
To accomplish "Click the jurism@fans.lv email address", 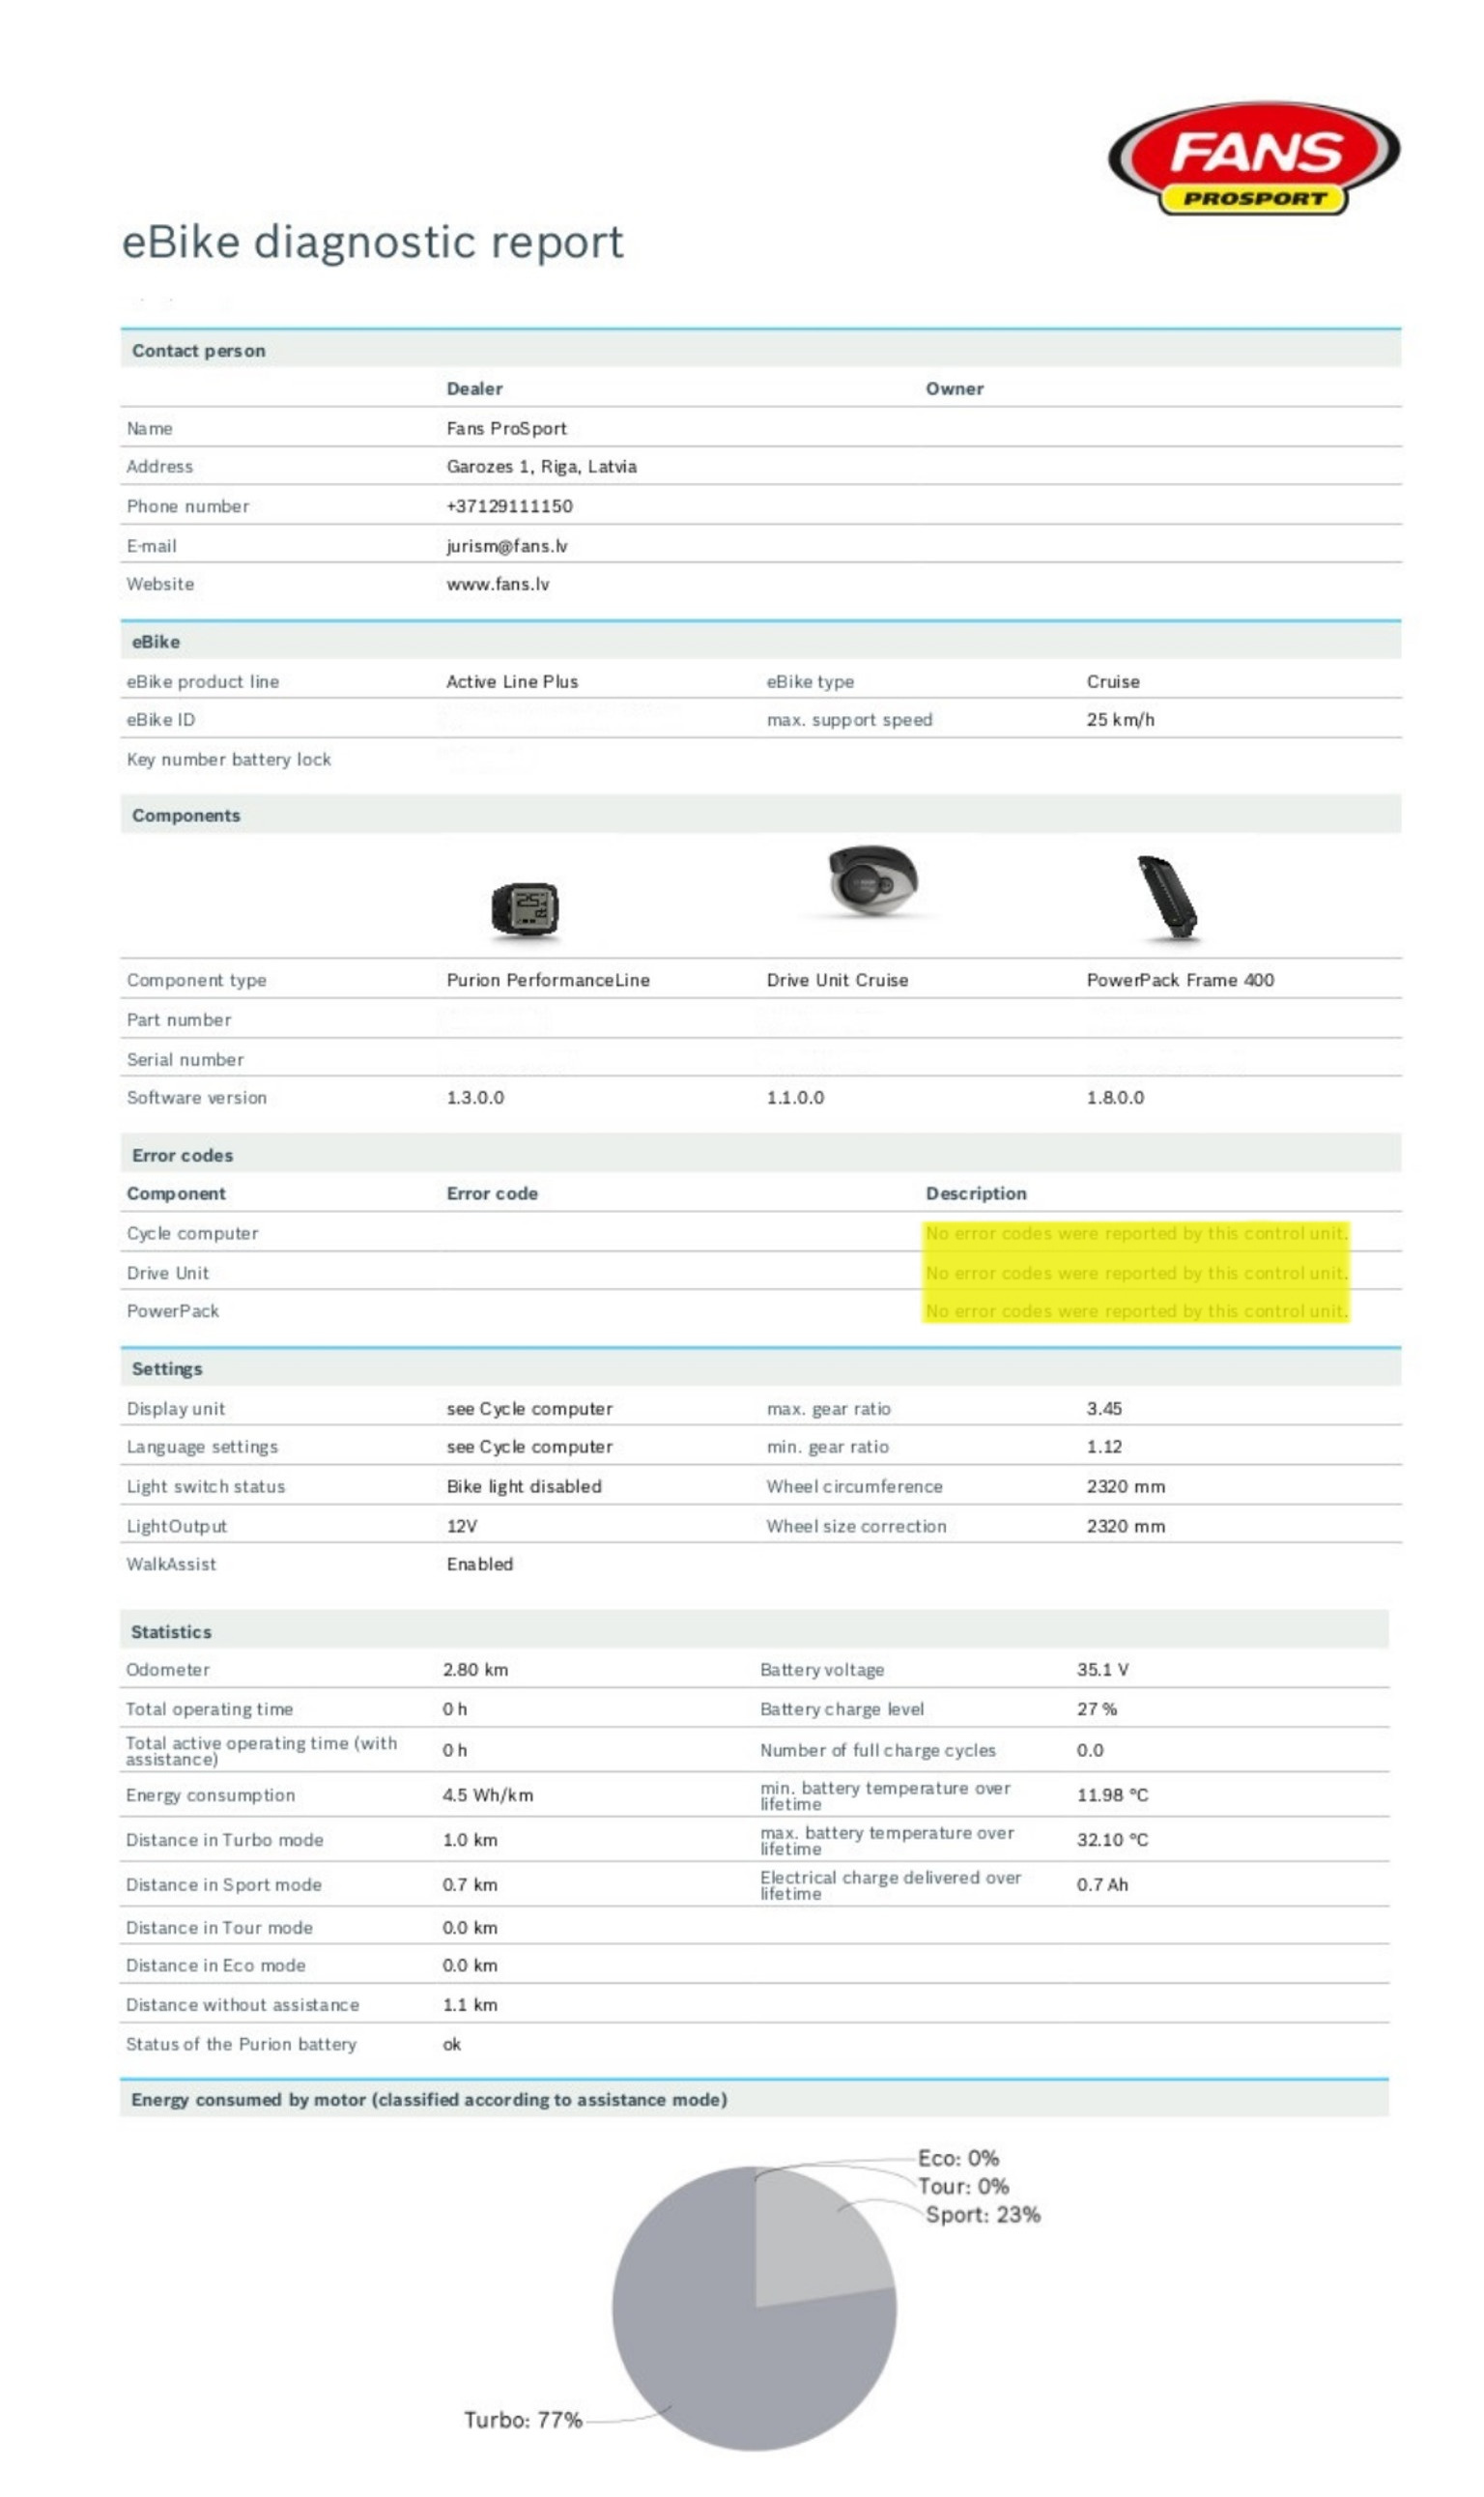I will point(507,546).
